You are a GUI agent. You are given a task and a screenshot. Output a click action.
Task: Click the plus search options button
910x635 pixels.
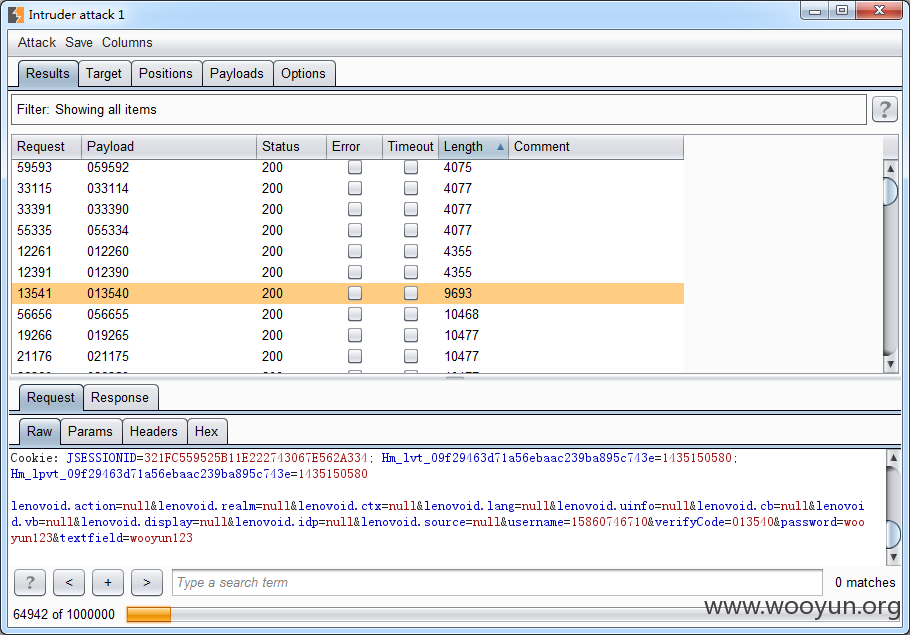click(107, 582)
